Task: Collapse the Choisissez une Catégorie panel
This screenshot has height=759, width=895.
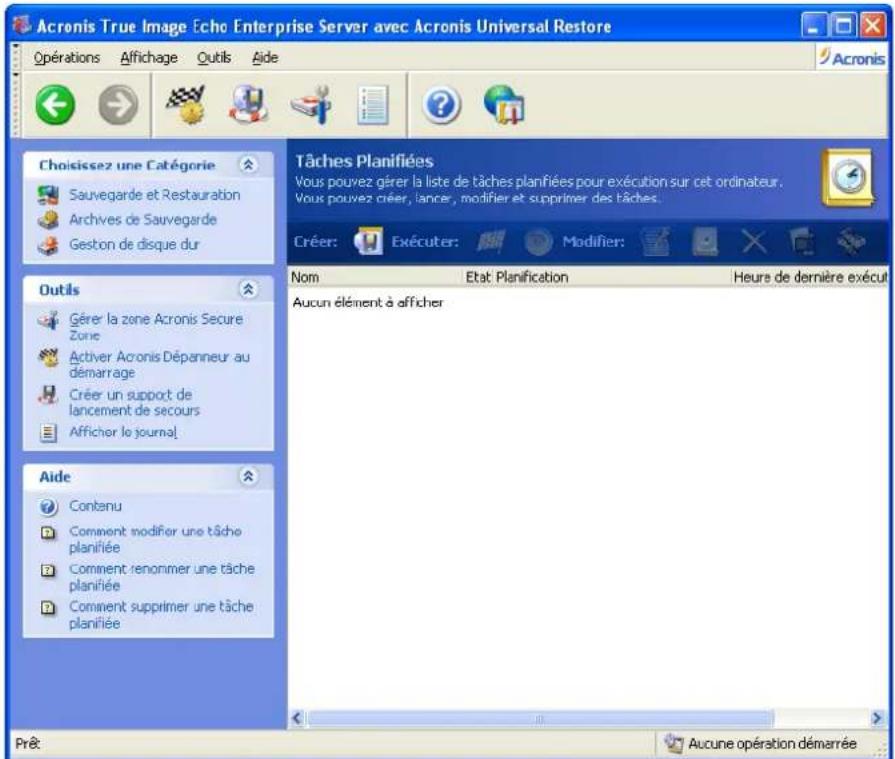Action: [248, 165]
